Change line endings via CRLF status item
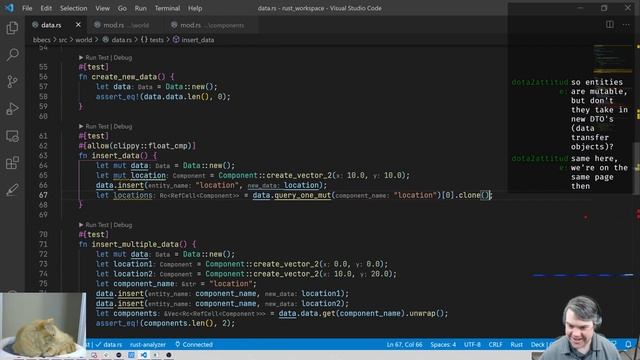The height and width of the screenshot is (360, 640). point(496,344)
